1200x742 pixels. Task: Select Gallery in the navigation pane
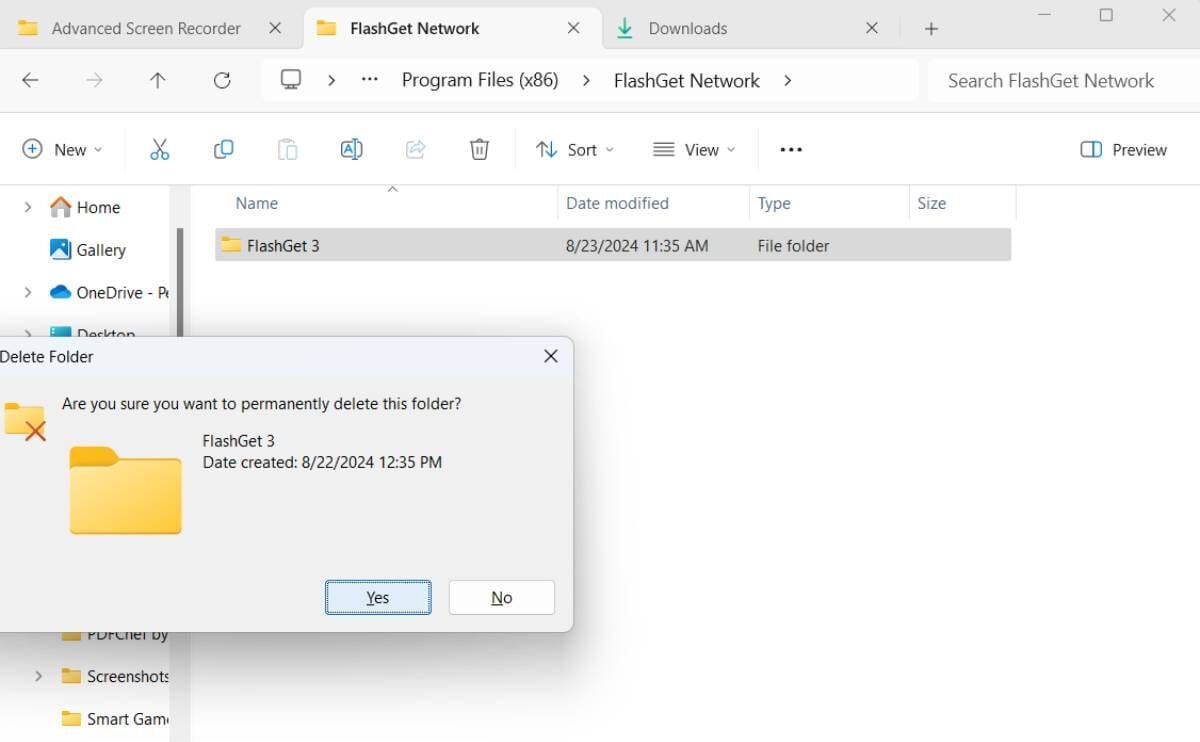[100, 250]
